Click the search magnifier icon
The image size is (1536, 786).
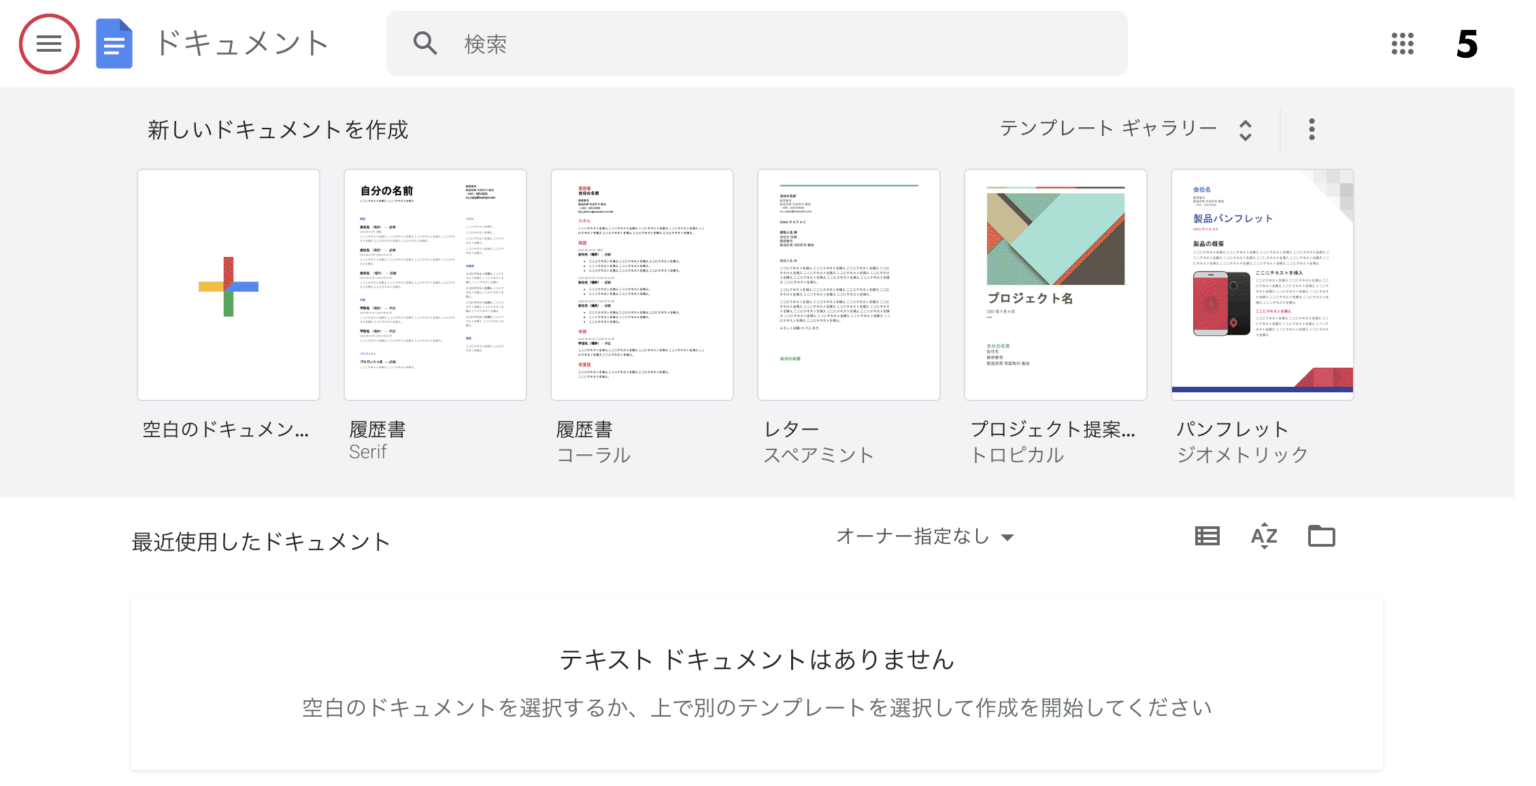[425, 43]
